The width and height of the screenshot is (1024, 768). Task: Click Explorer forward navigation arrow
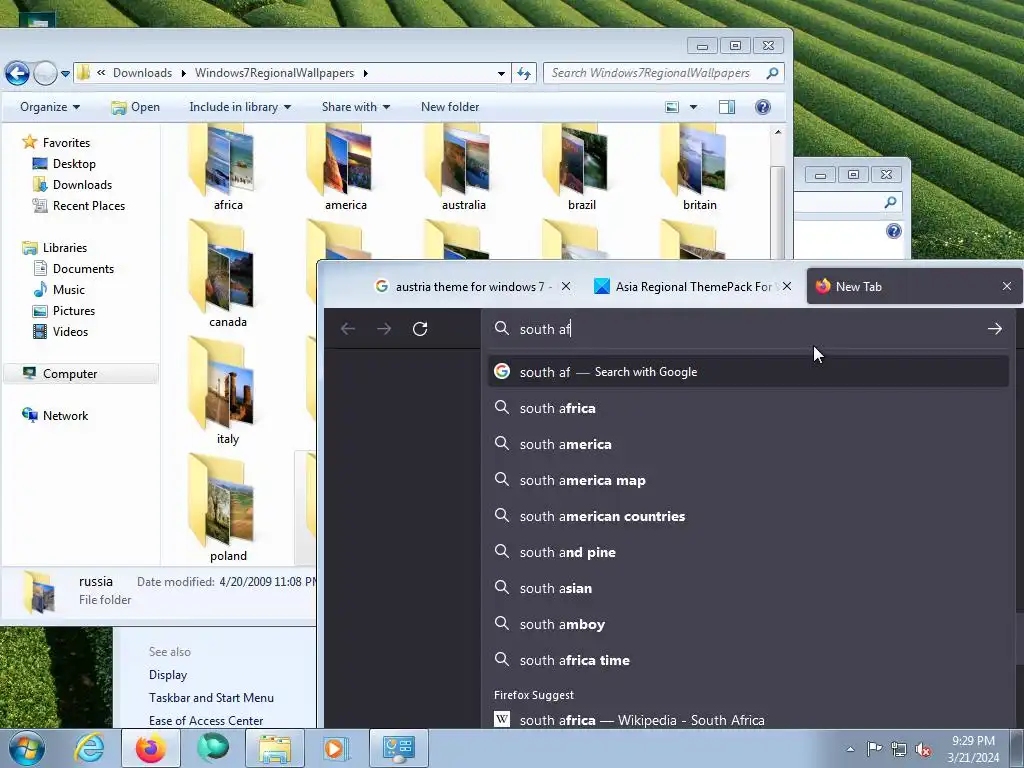tap(45, 73)
